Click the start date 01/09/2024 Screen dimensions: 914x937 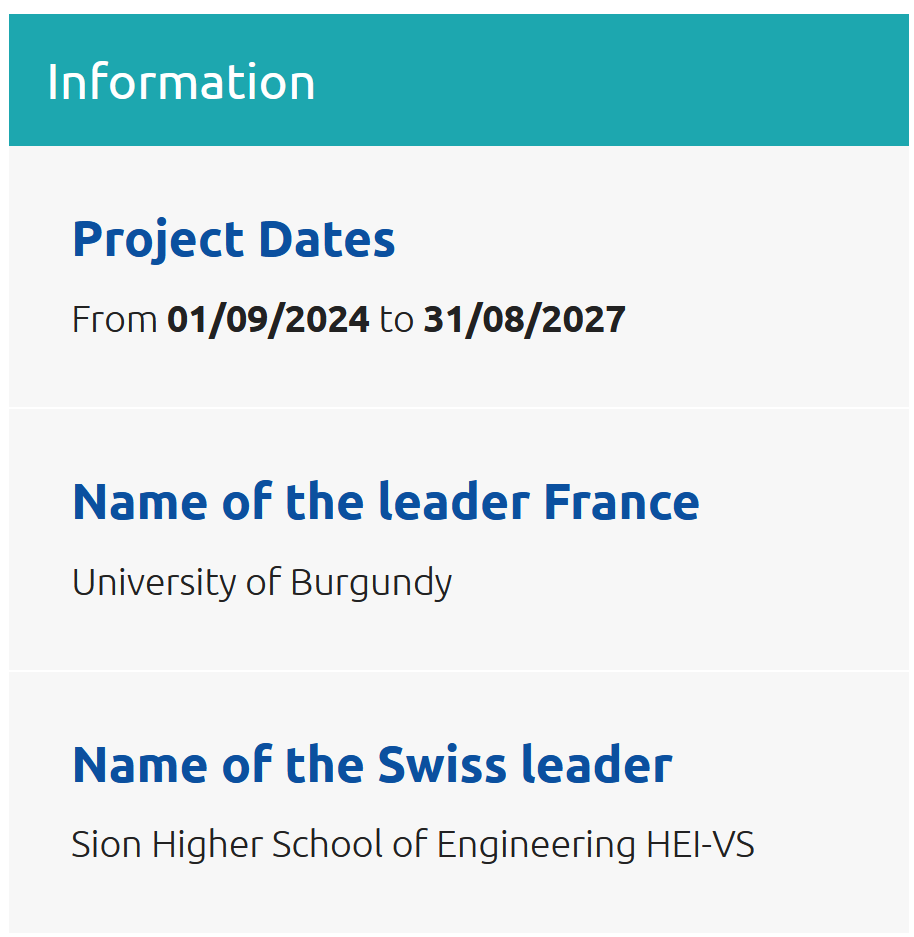tap(268, 319)
